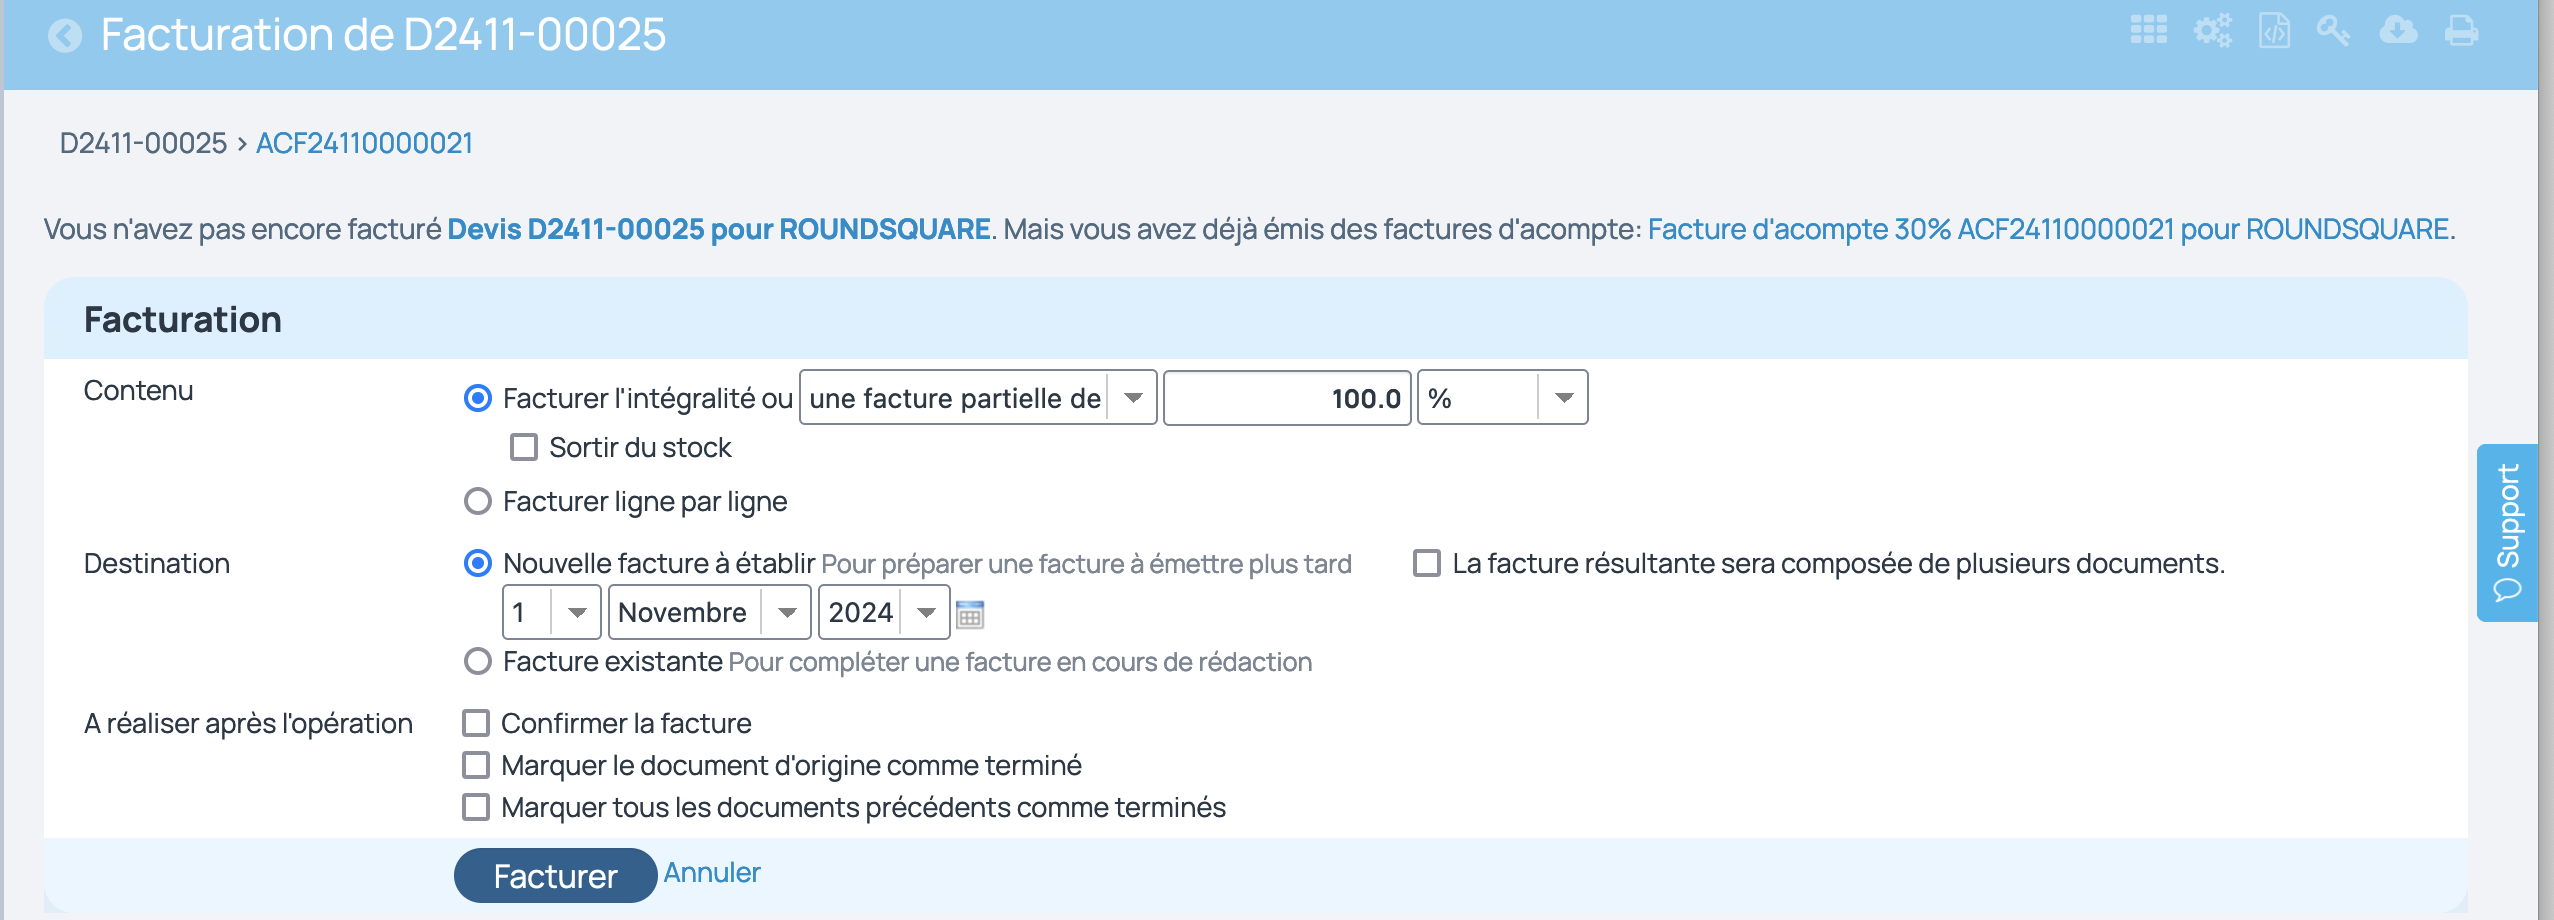Check the Sortir du stock option
2554x920 pixels.
[x=524, y=446]
